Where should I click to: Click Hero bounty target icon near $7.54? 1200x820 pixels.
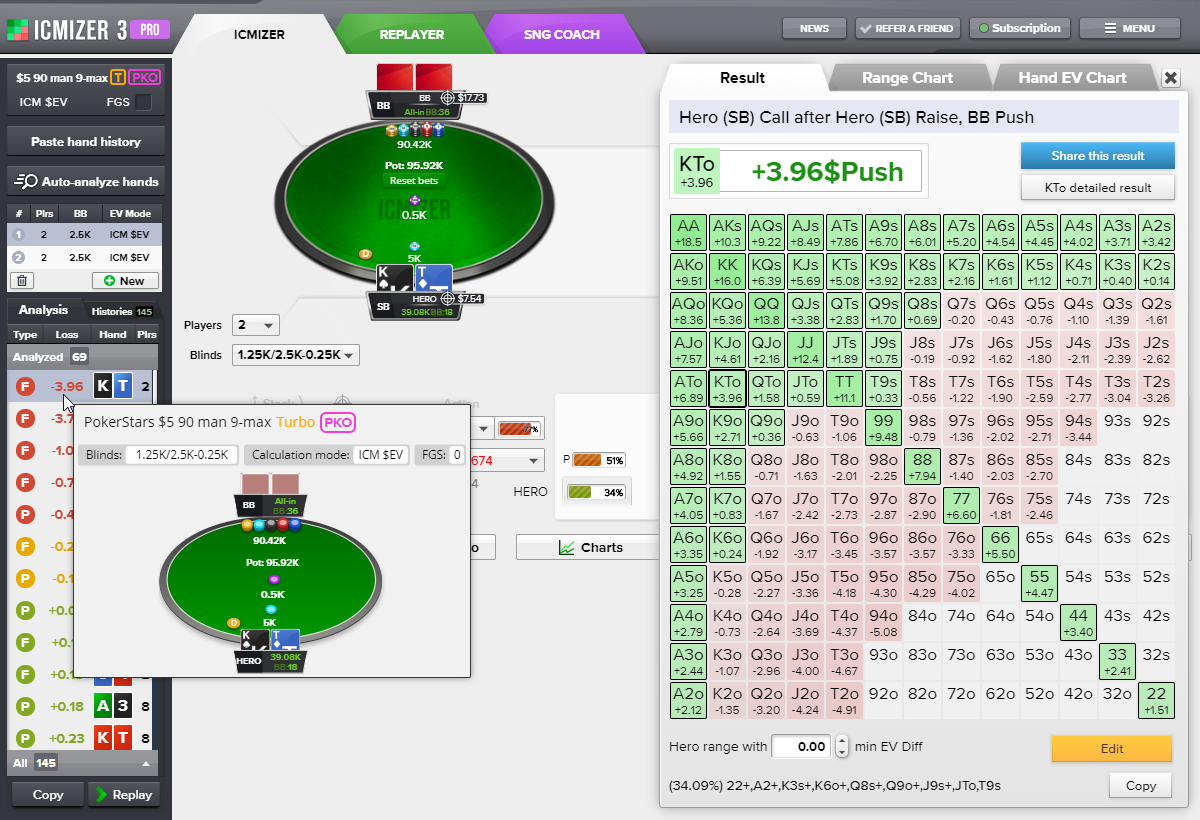tap(448, 298)
